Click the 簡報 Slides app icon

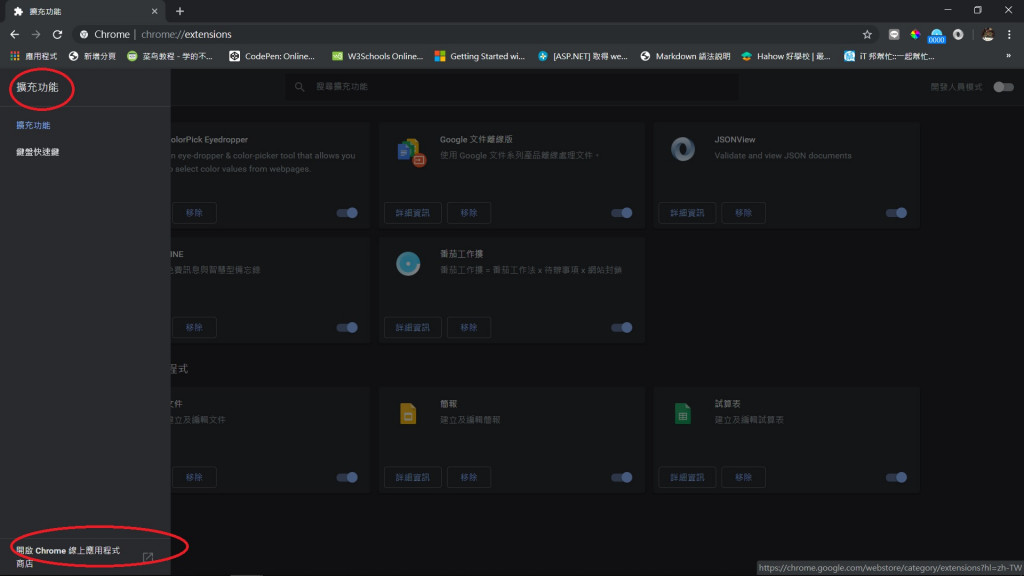(408, 414)
